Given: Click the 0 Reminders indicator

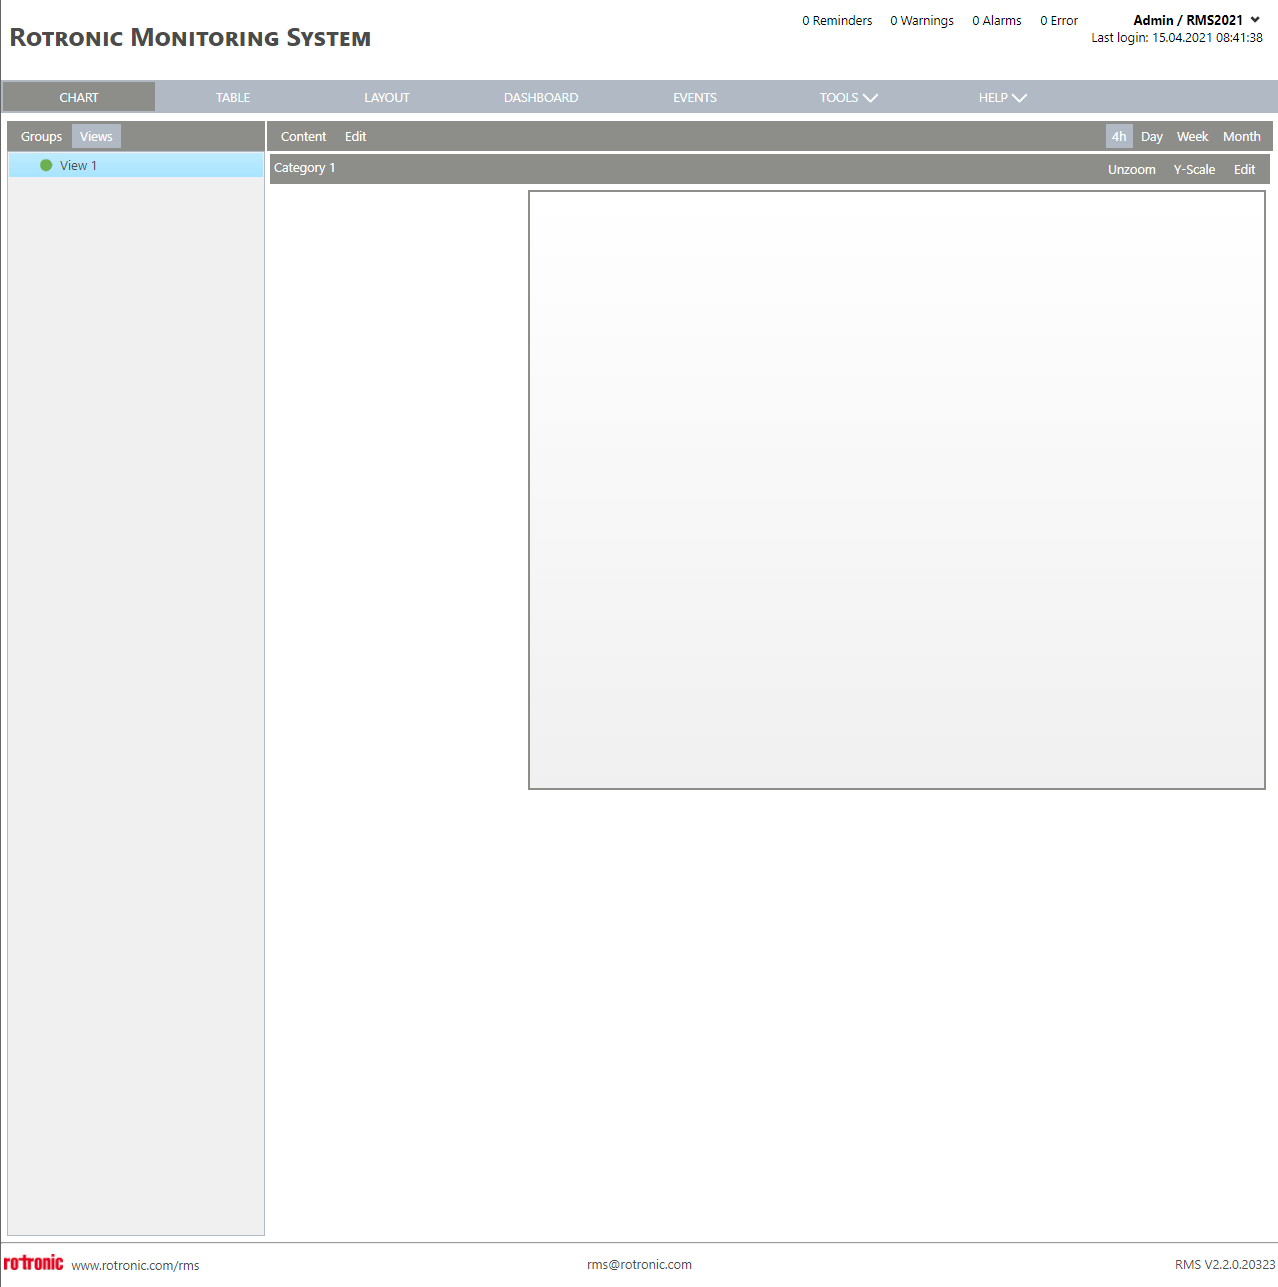Looking at the screenshot, I should 837,20.
